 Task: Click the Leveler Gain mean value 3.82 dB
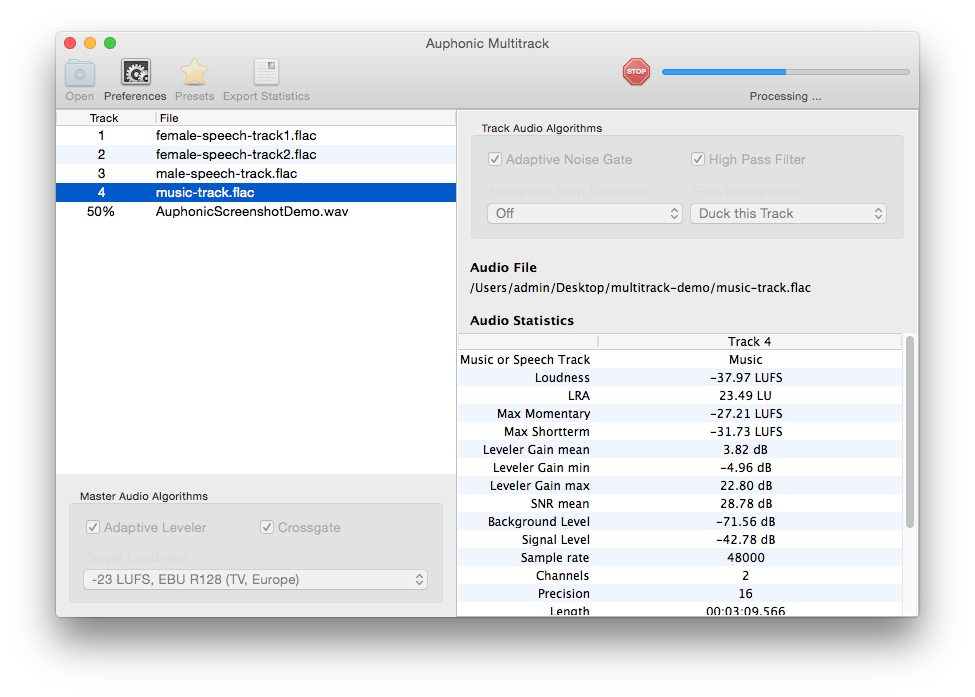click(745, 450)
